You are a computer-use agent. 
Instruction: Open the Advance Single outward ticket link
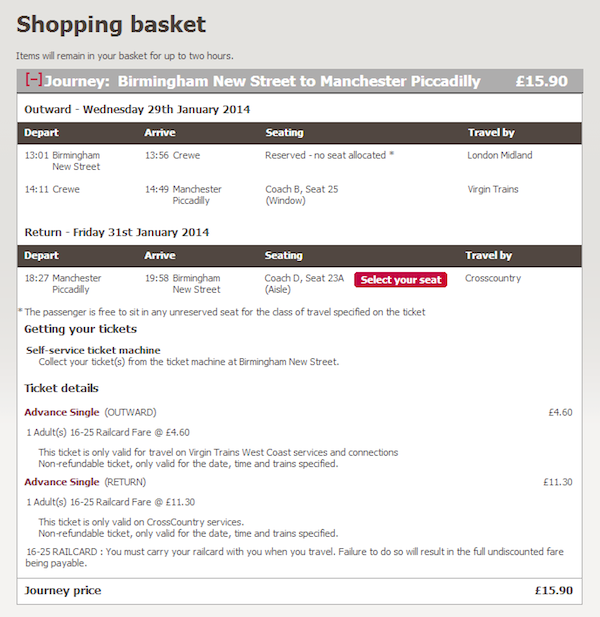[x=62, y=412]
